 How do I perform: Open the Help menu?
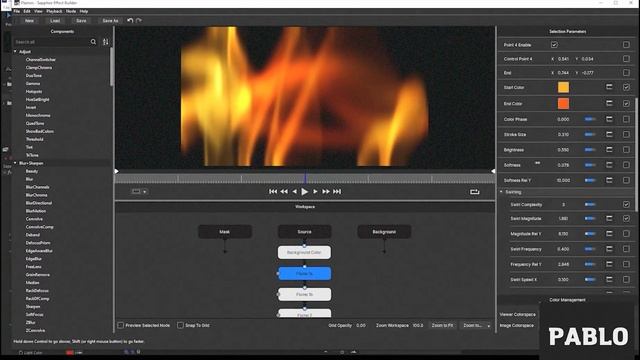(x=84, y=11)
